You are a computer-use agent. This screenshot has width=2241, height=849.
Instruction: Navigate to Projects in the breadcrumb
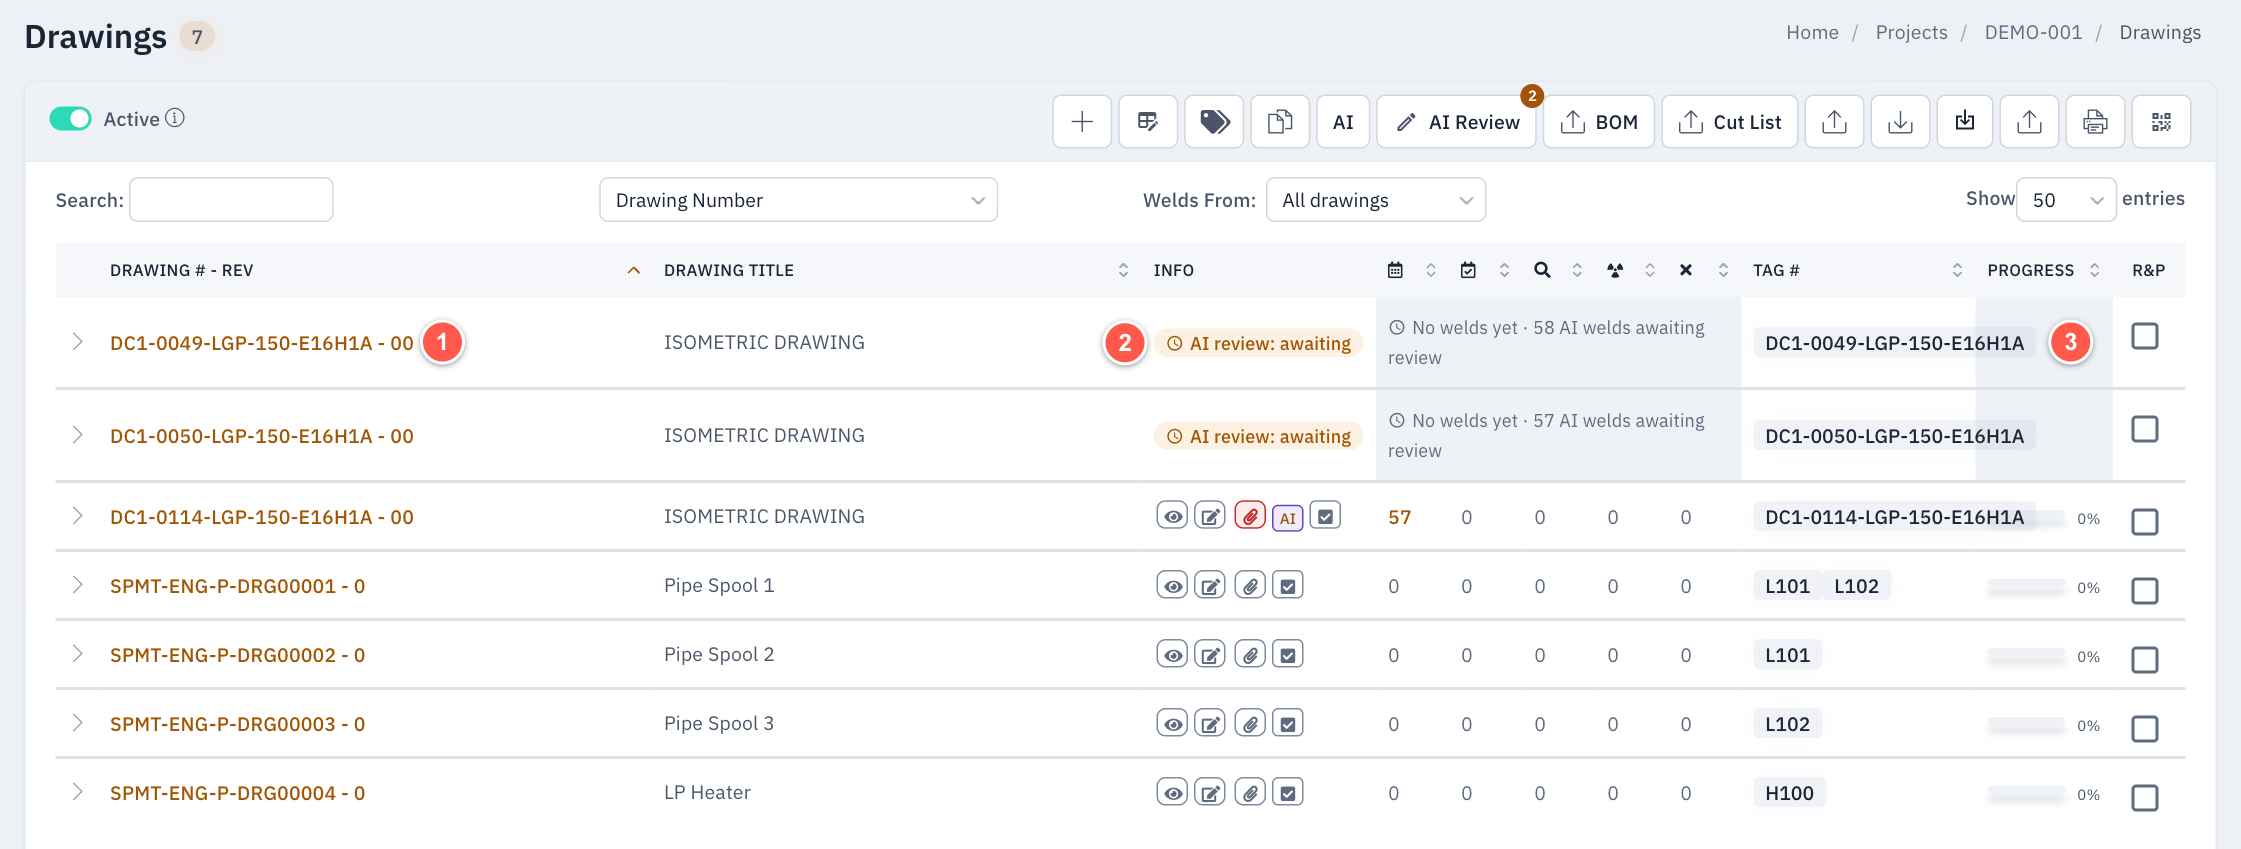click(x=1911, y=32)
